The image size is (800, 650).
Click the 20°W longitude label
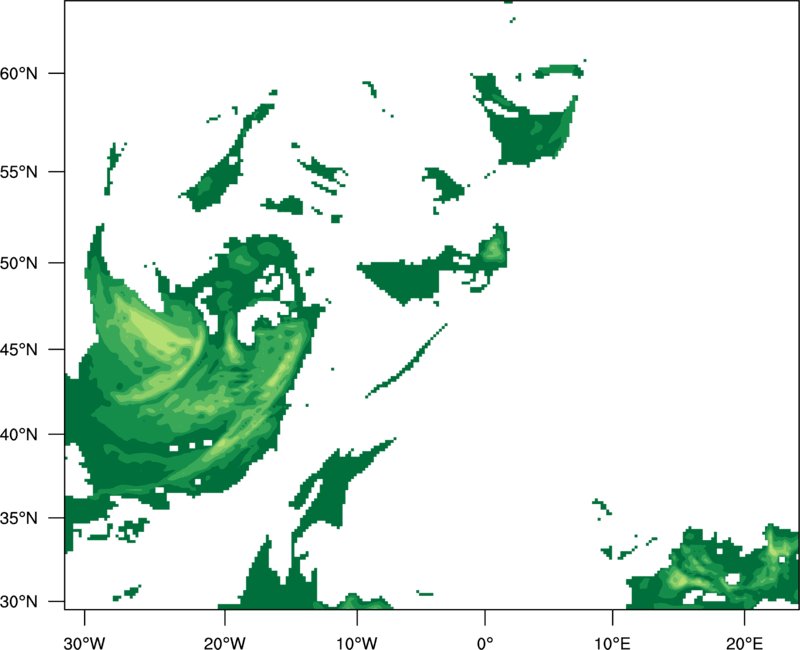click(224, 643)
